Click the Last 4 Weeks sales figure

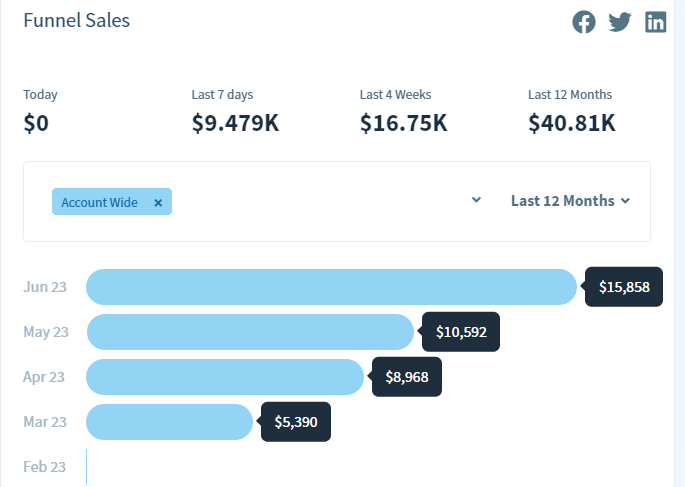(403, 123)
